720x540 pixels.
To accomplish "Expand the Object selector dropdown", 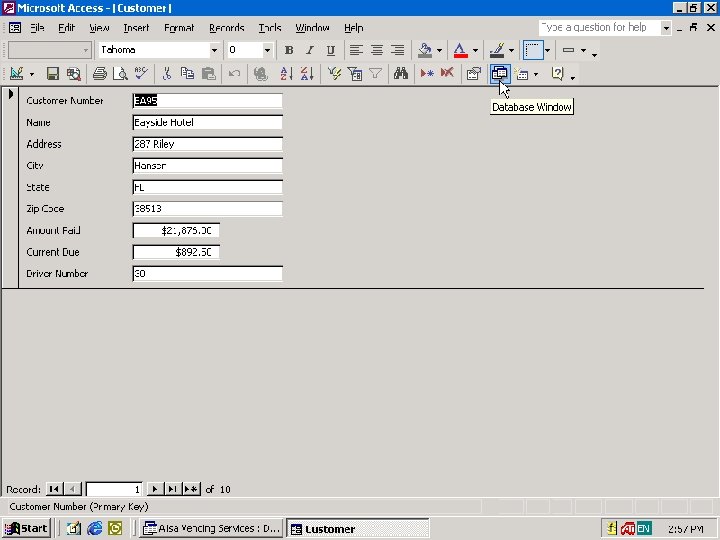I will coord(85,50).
